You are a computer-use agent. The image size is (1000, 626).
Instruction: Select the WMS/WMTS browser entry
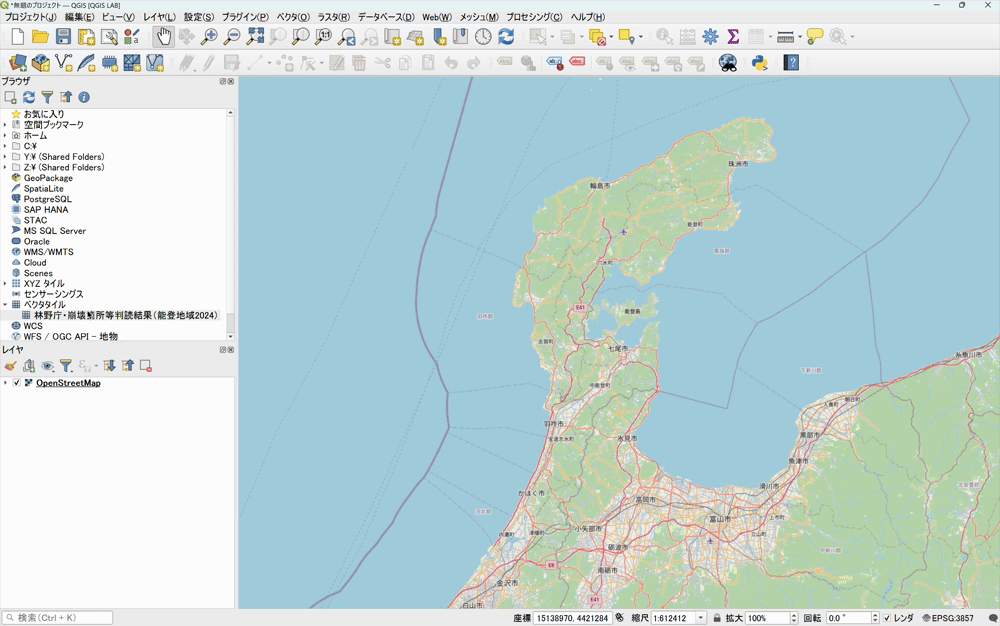48,252
